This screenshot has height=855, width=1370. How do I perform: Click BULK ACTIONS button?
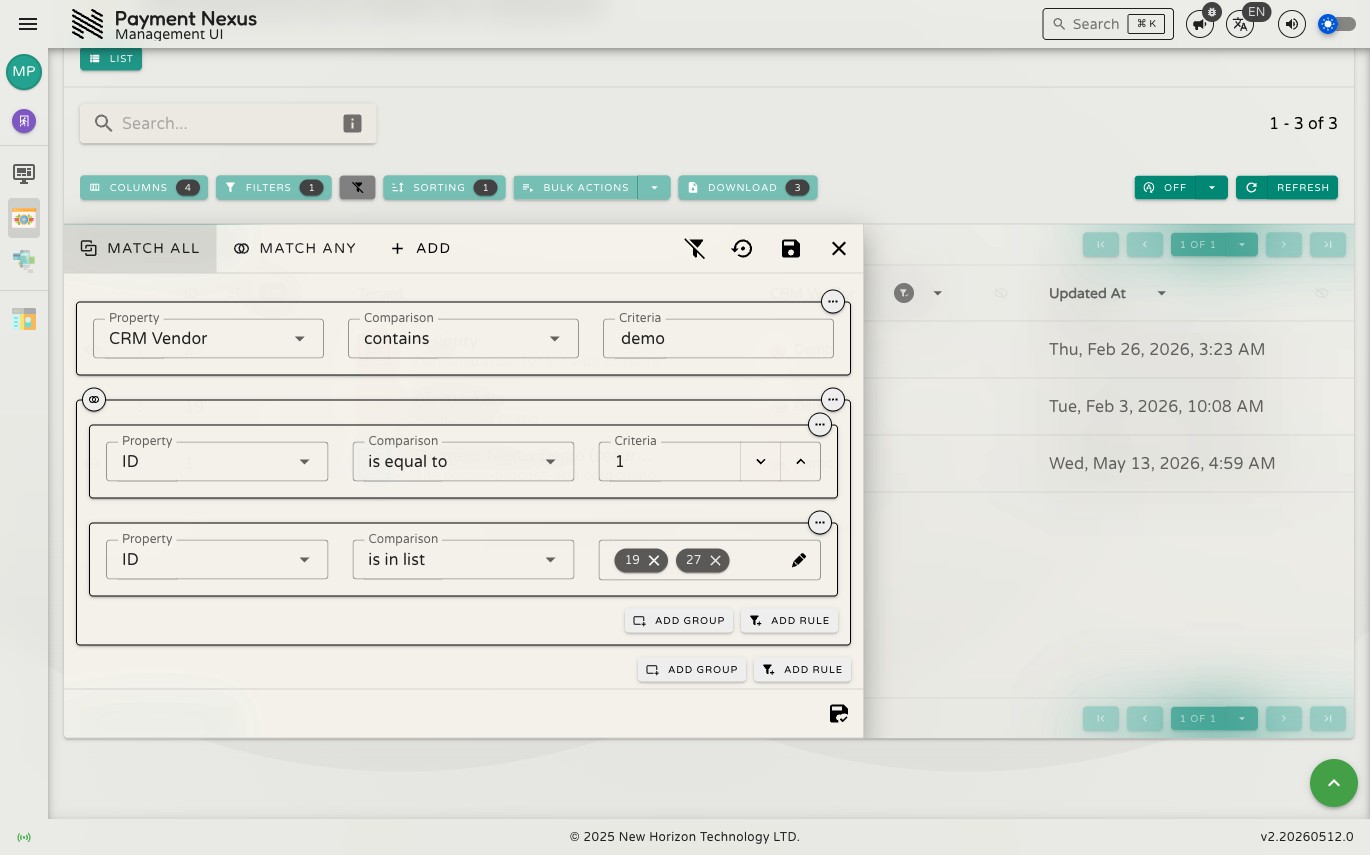click(x=576, y=187)
